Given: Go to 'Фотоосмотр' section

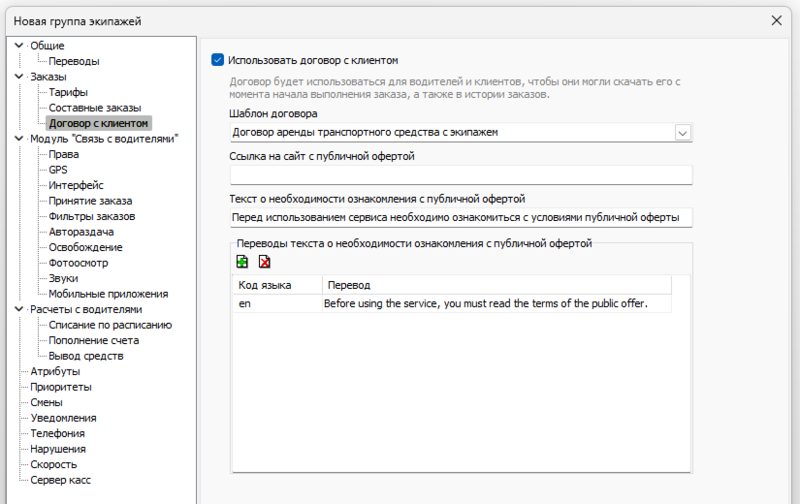Looking at the screenshot, I should (77, 263).
